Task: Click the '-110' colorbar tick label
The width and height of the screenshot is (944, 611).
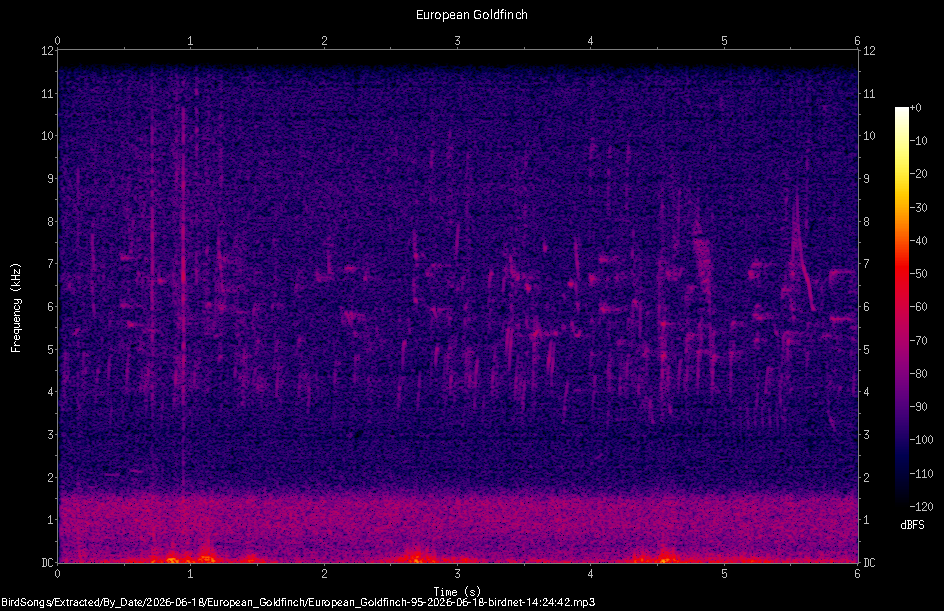Action: point(921,474)
